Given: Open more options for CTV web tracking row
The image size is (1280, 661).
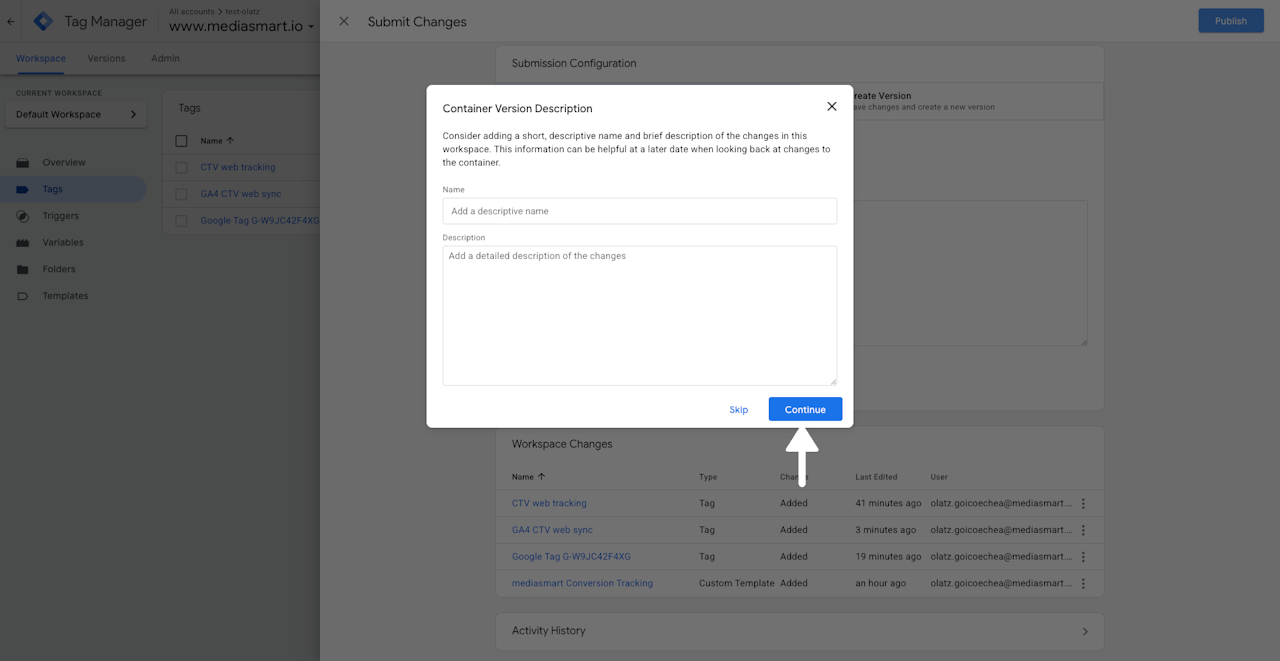Looking at the screenshot, I should (1083, 504).
